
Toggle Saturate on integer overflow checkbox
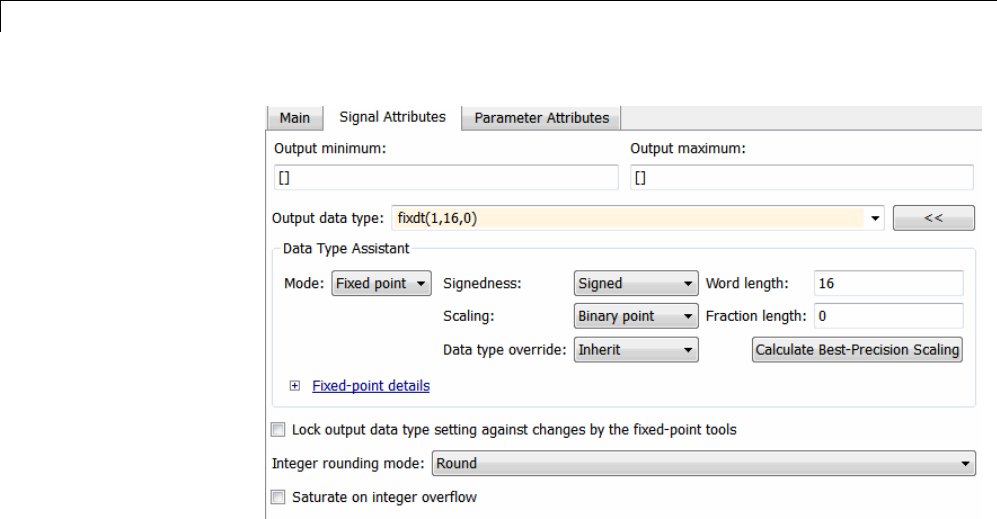(x=278, y=497)
